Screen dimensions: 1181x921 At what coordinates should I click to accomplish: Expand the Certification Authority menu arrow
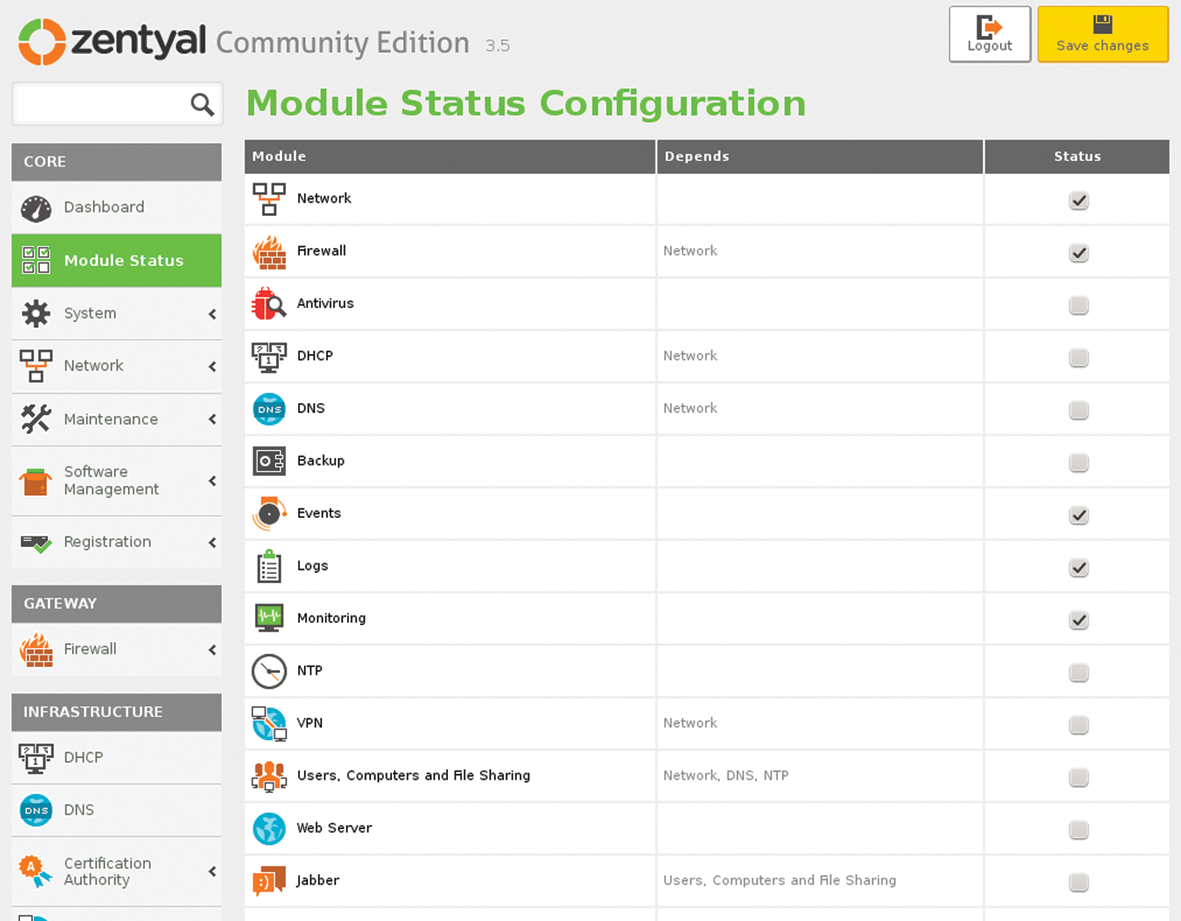[212, 872]
